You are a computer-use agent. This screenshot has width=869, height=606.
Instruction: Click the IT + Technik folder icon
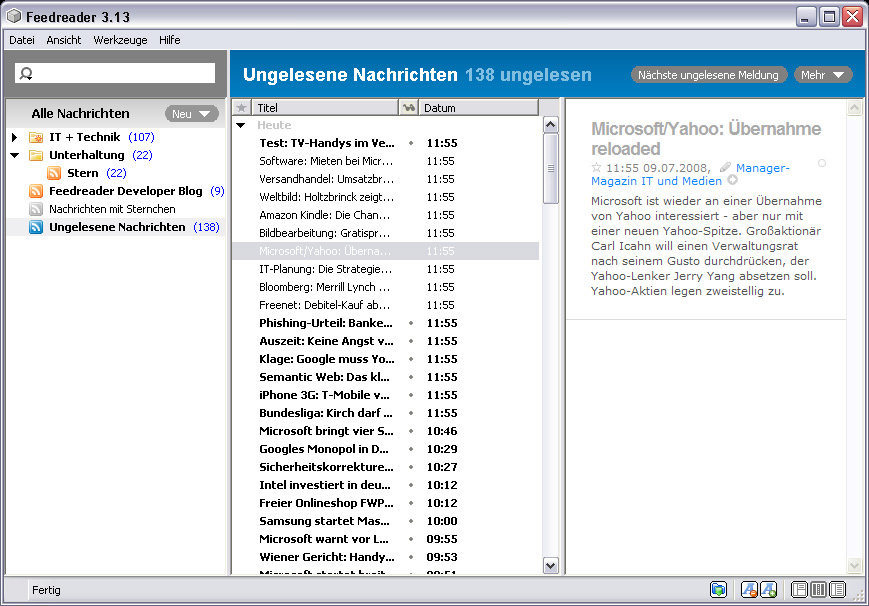coord(36,137)
